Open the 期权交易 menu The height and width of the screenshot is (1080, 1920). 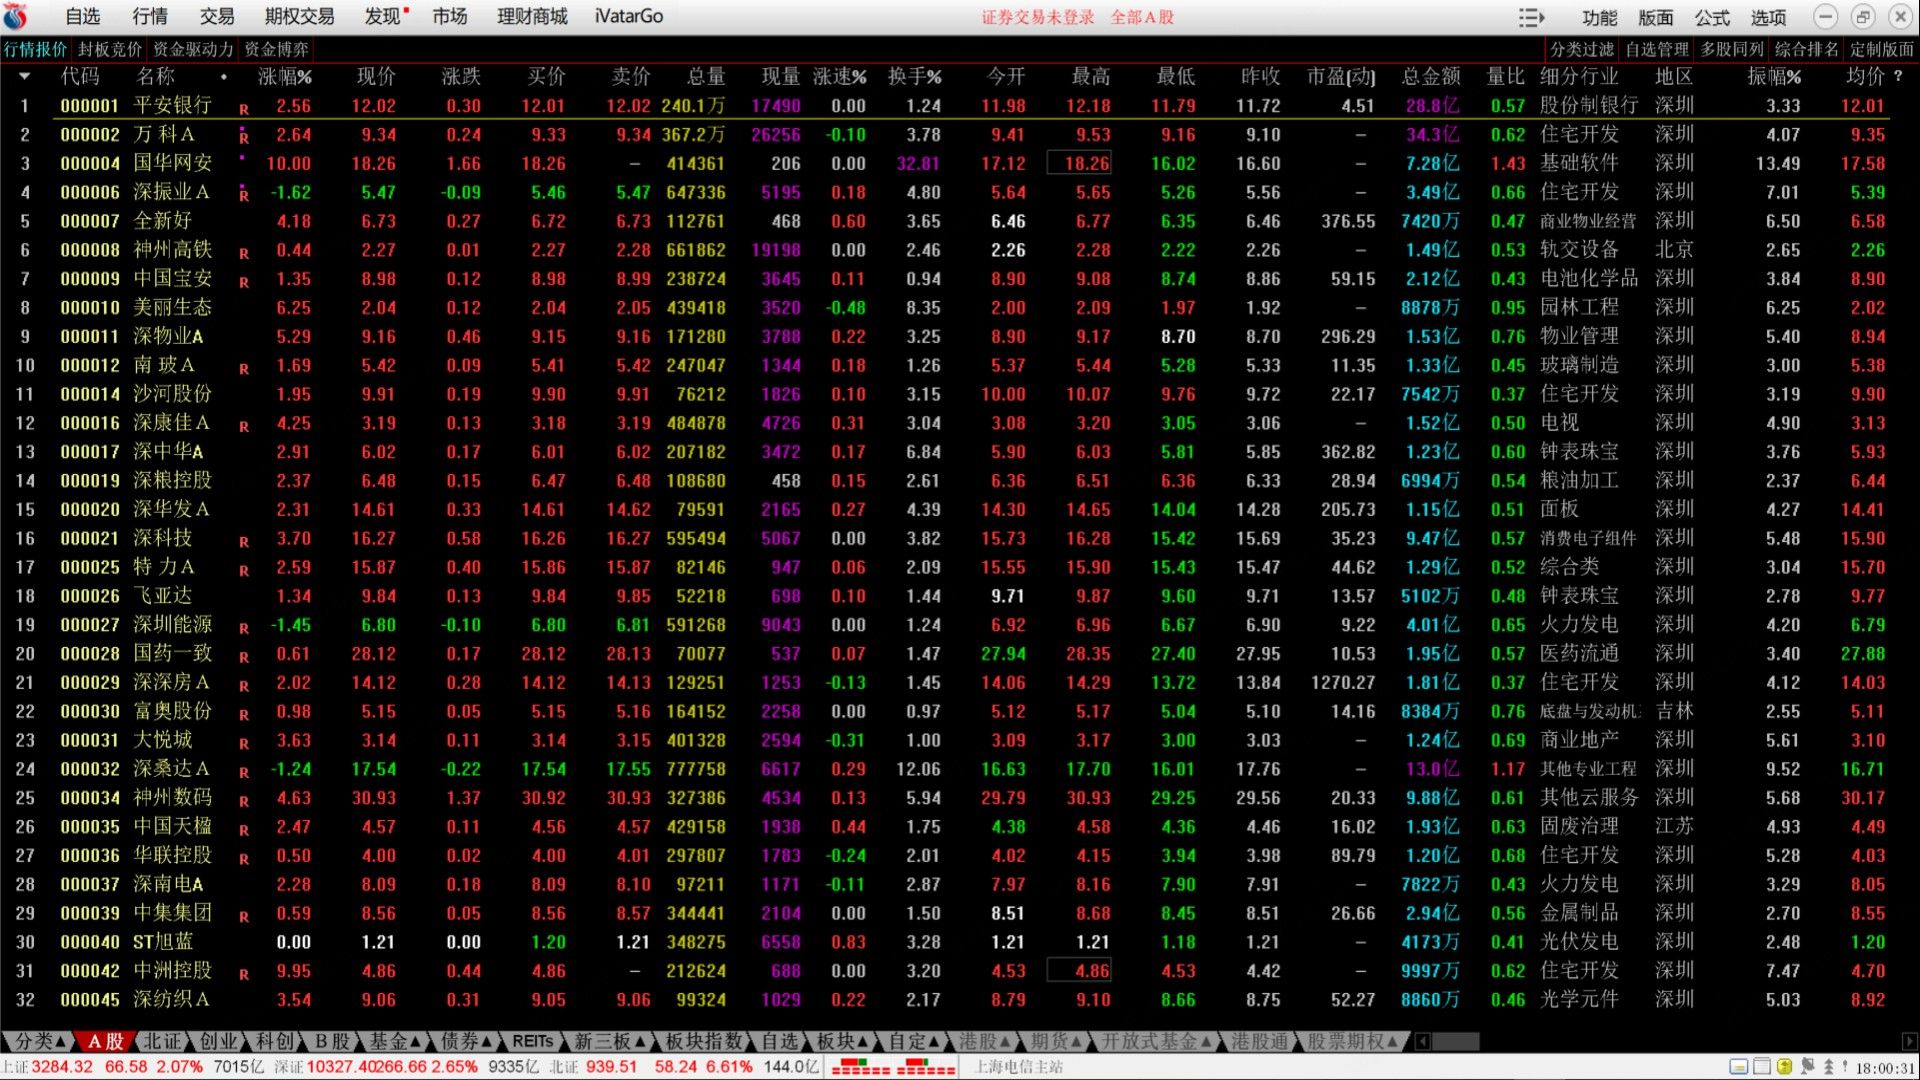coord(300,17)
